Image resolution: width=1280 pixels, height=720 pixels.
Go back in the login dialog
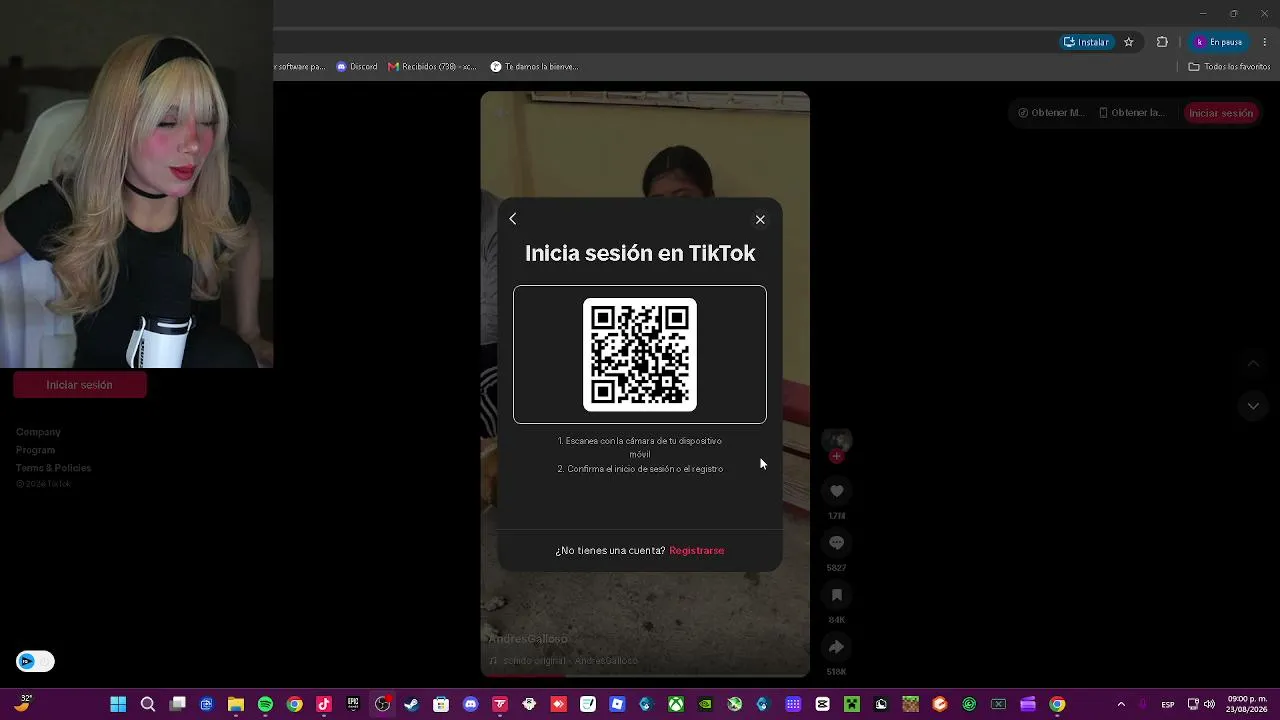click(513, 219)
